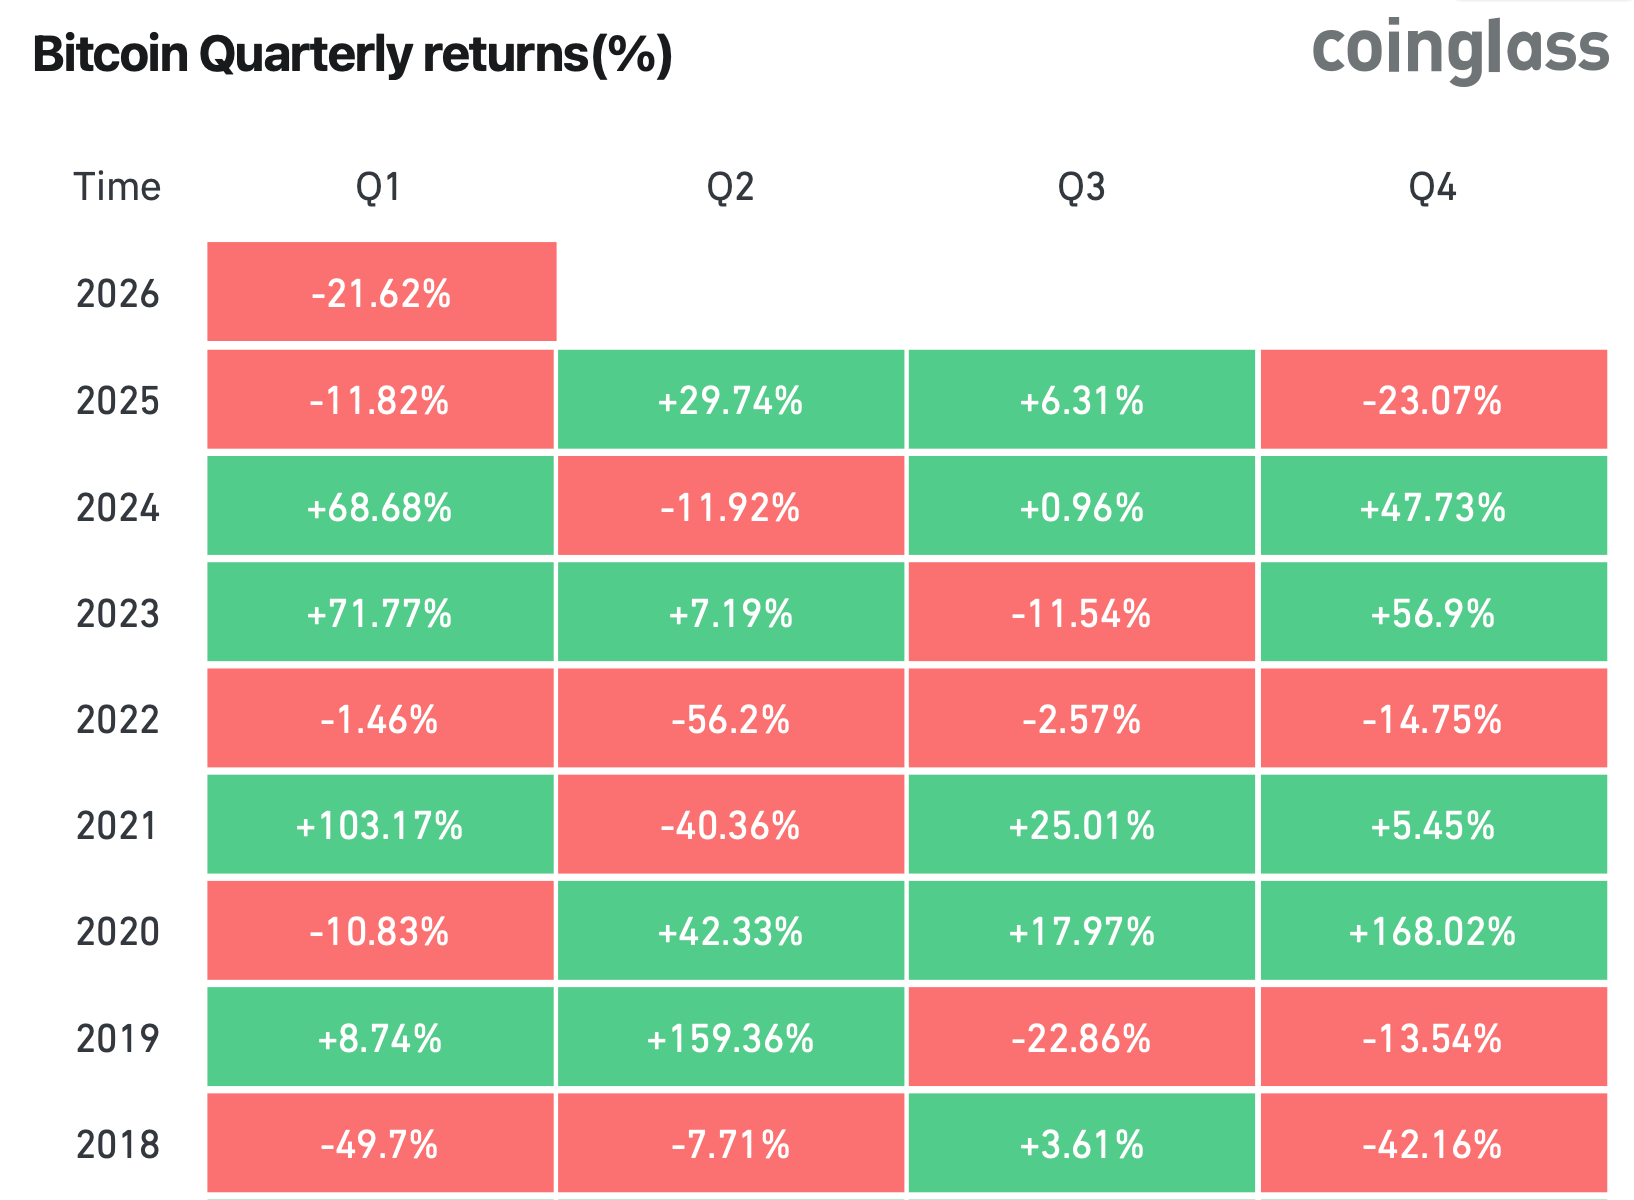Click the coinglass logo
This screenshot has width=1634, height=1200.
pyautogui.click(x=1459, y=50)
